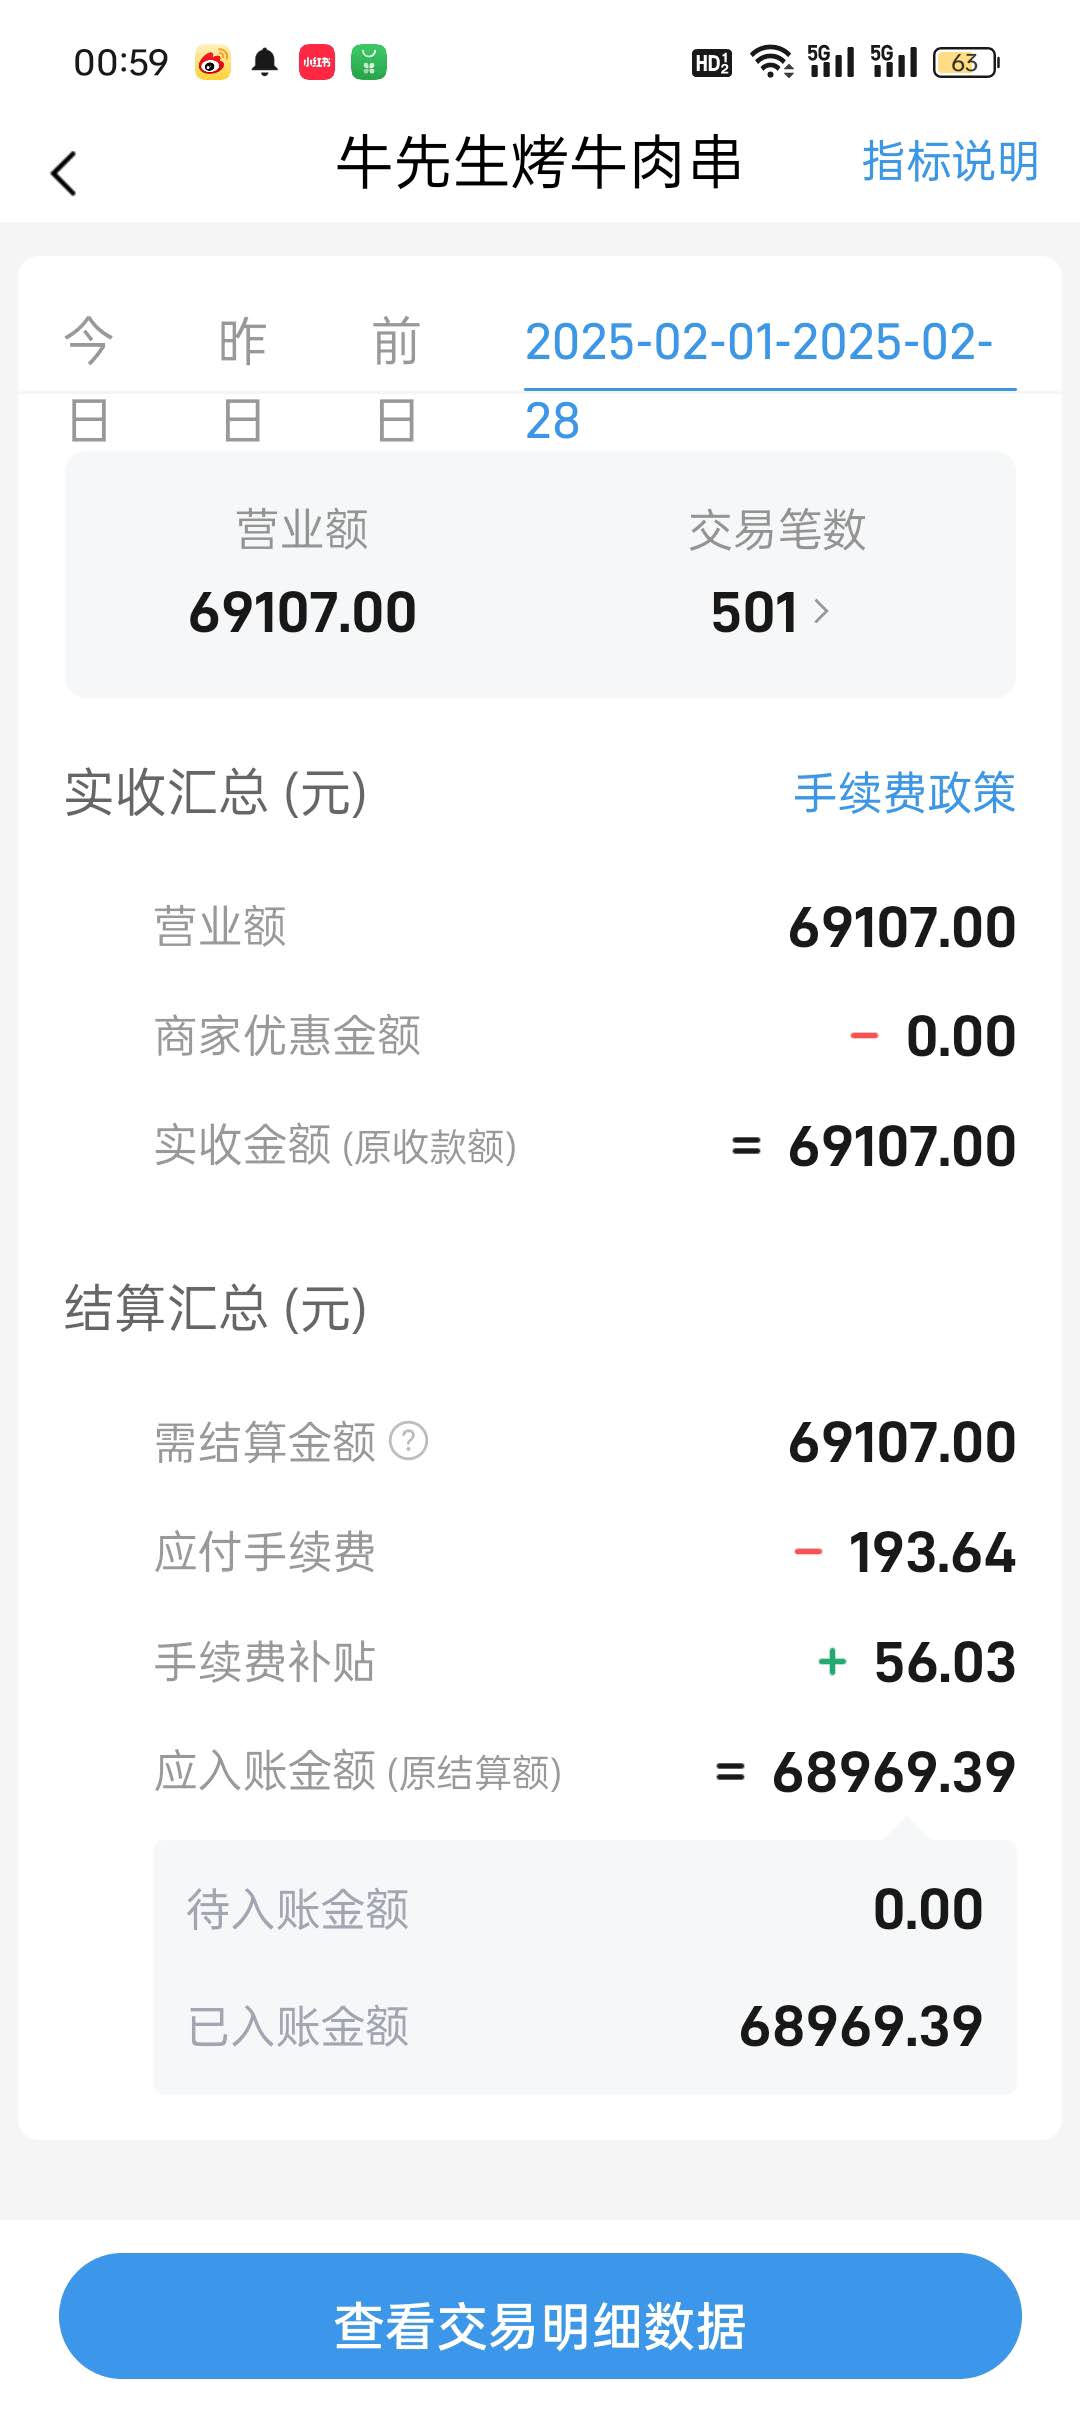Switch to the 昨日 tab
This screenshot has width=1080, height=2412.
click(243, 380)
